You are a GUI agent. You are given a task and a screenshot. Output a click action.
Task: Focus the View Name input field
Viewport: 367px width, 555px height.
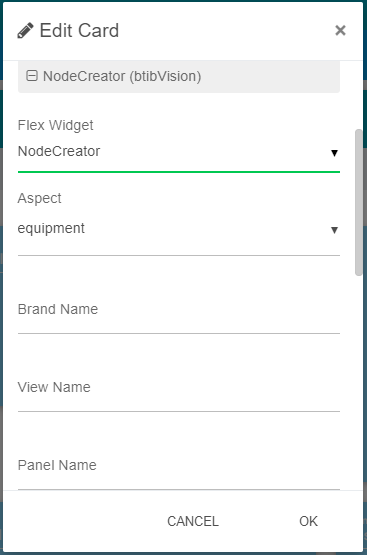click(179, 391)
